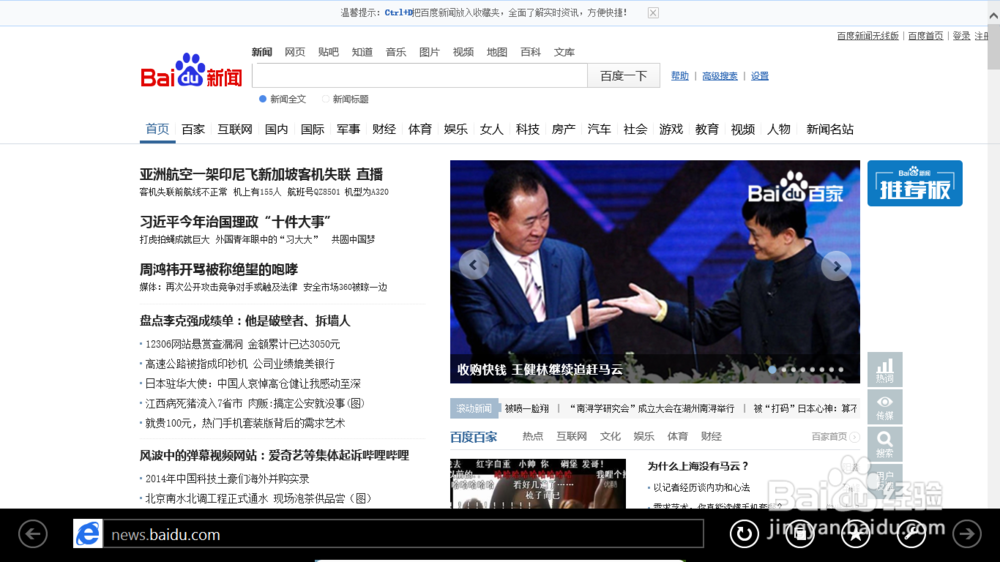Open the 高级搜索 link

pos(719,76)
